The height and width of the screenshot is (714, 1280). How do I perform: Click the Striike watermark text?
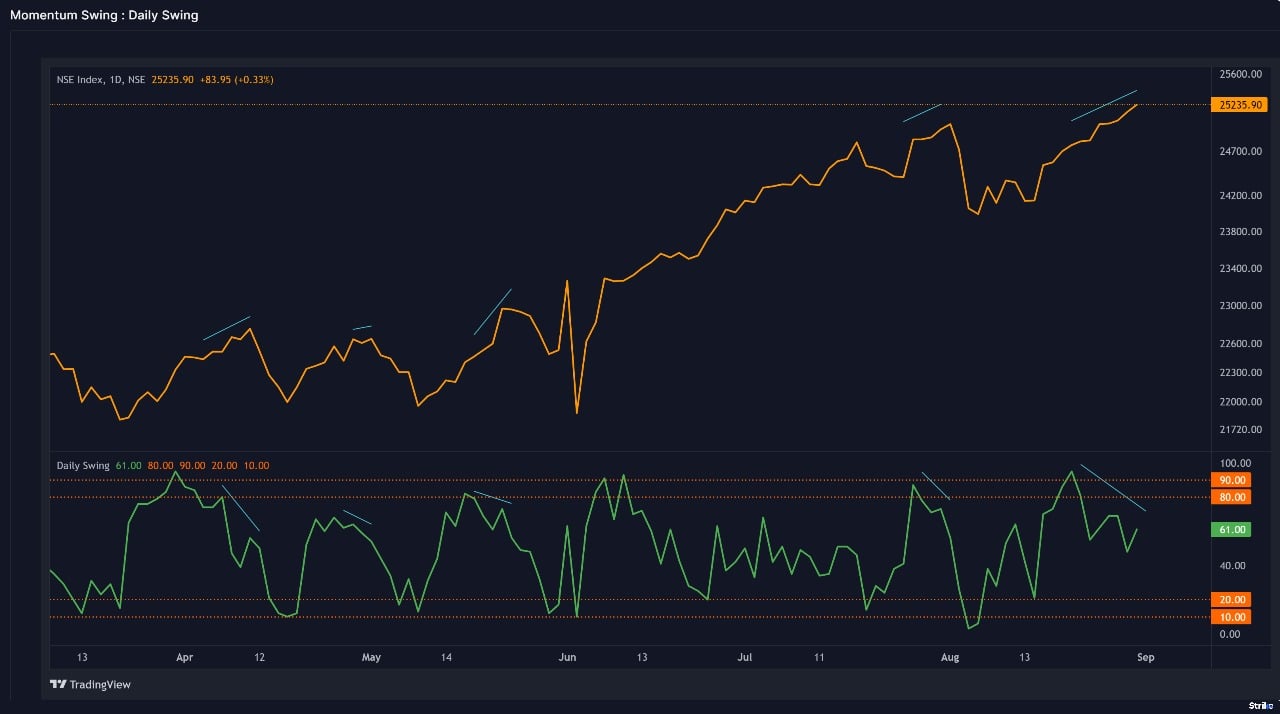click(1261, 705)
